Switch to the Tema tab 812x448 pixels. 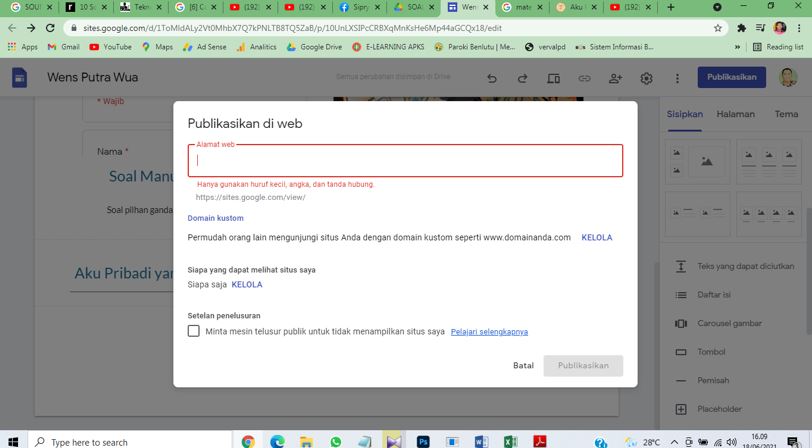tap(786, 114)
